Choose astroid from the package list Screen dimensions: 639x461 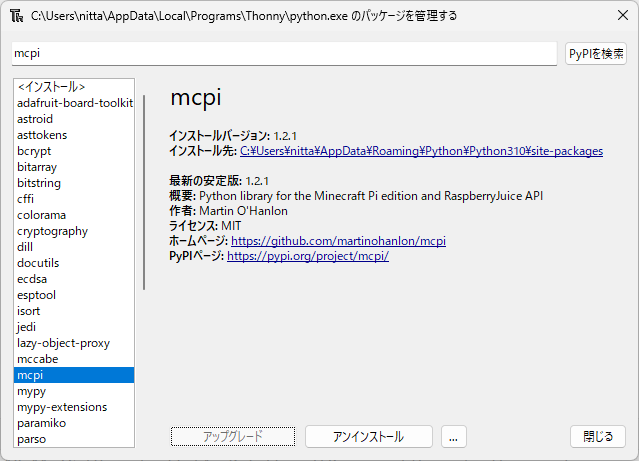(x=35, y=119)
